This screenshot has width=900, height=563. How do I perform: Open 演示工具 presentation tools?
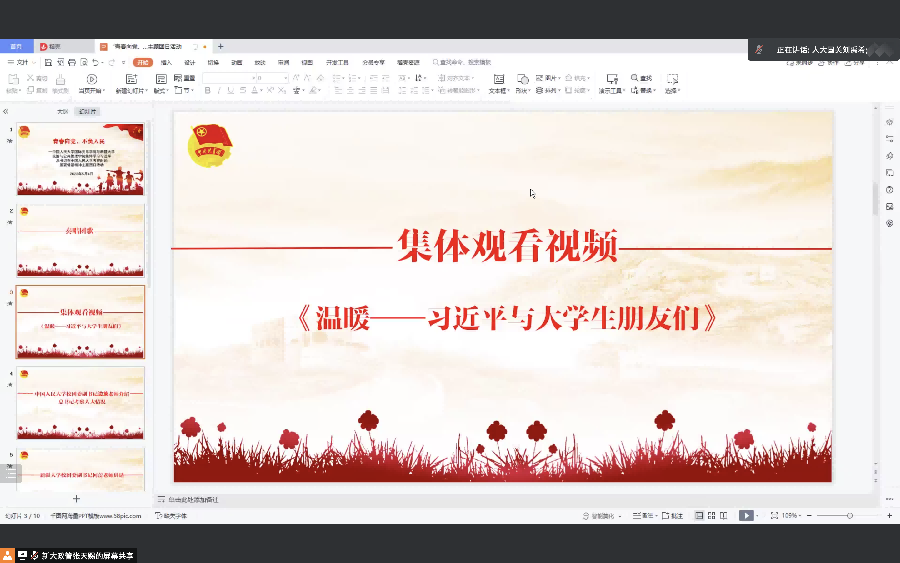(610, 78)
